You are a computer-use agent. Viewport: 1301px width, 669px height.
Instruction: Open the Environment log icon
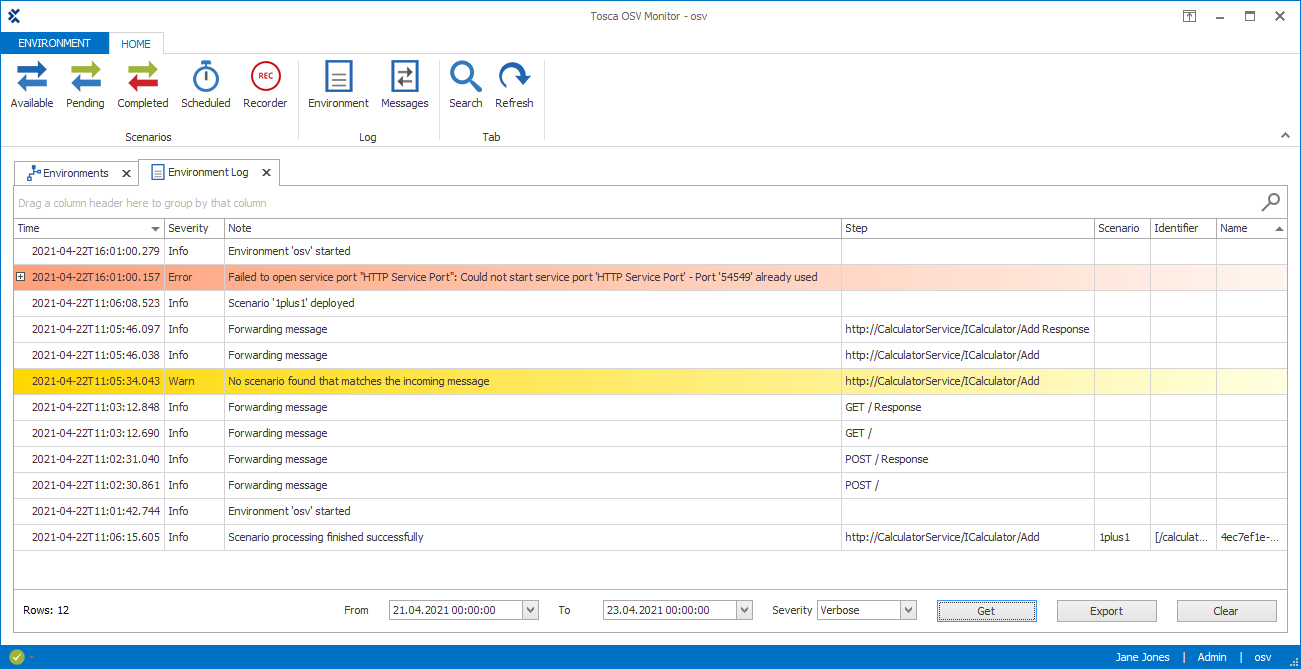(x=338, y=85)
